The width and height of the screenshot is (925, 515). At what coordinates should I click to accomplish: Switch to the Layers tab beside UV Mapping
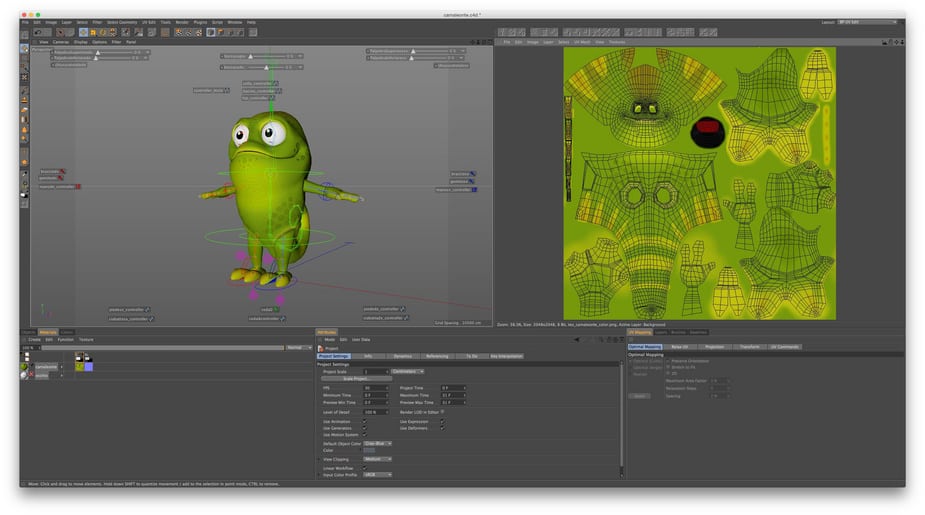661,332
